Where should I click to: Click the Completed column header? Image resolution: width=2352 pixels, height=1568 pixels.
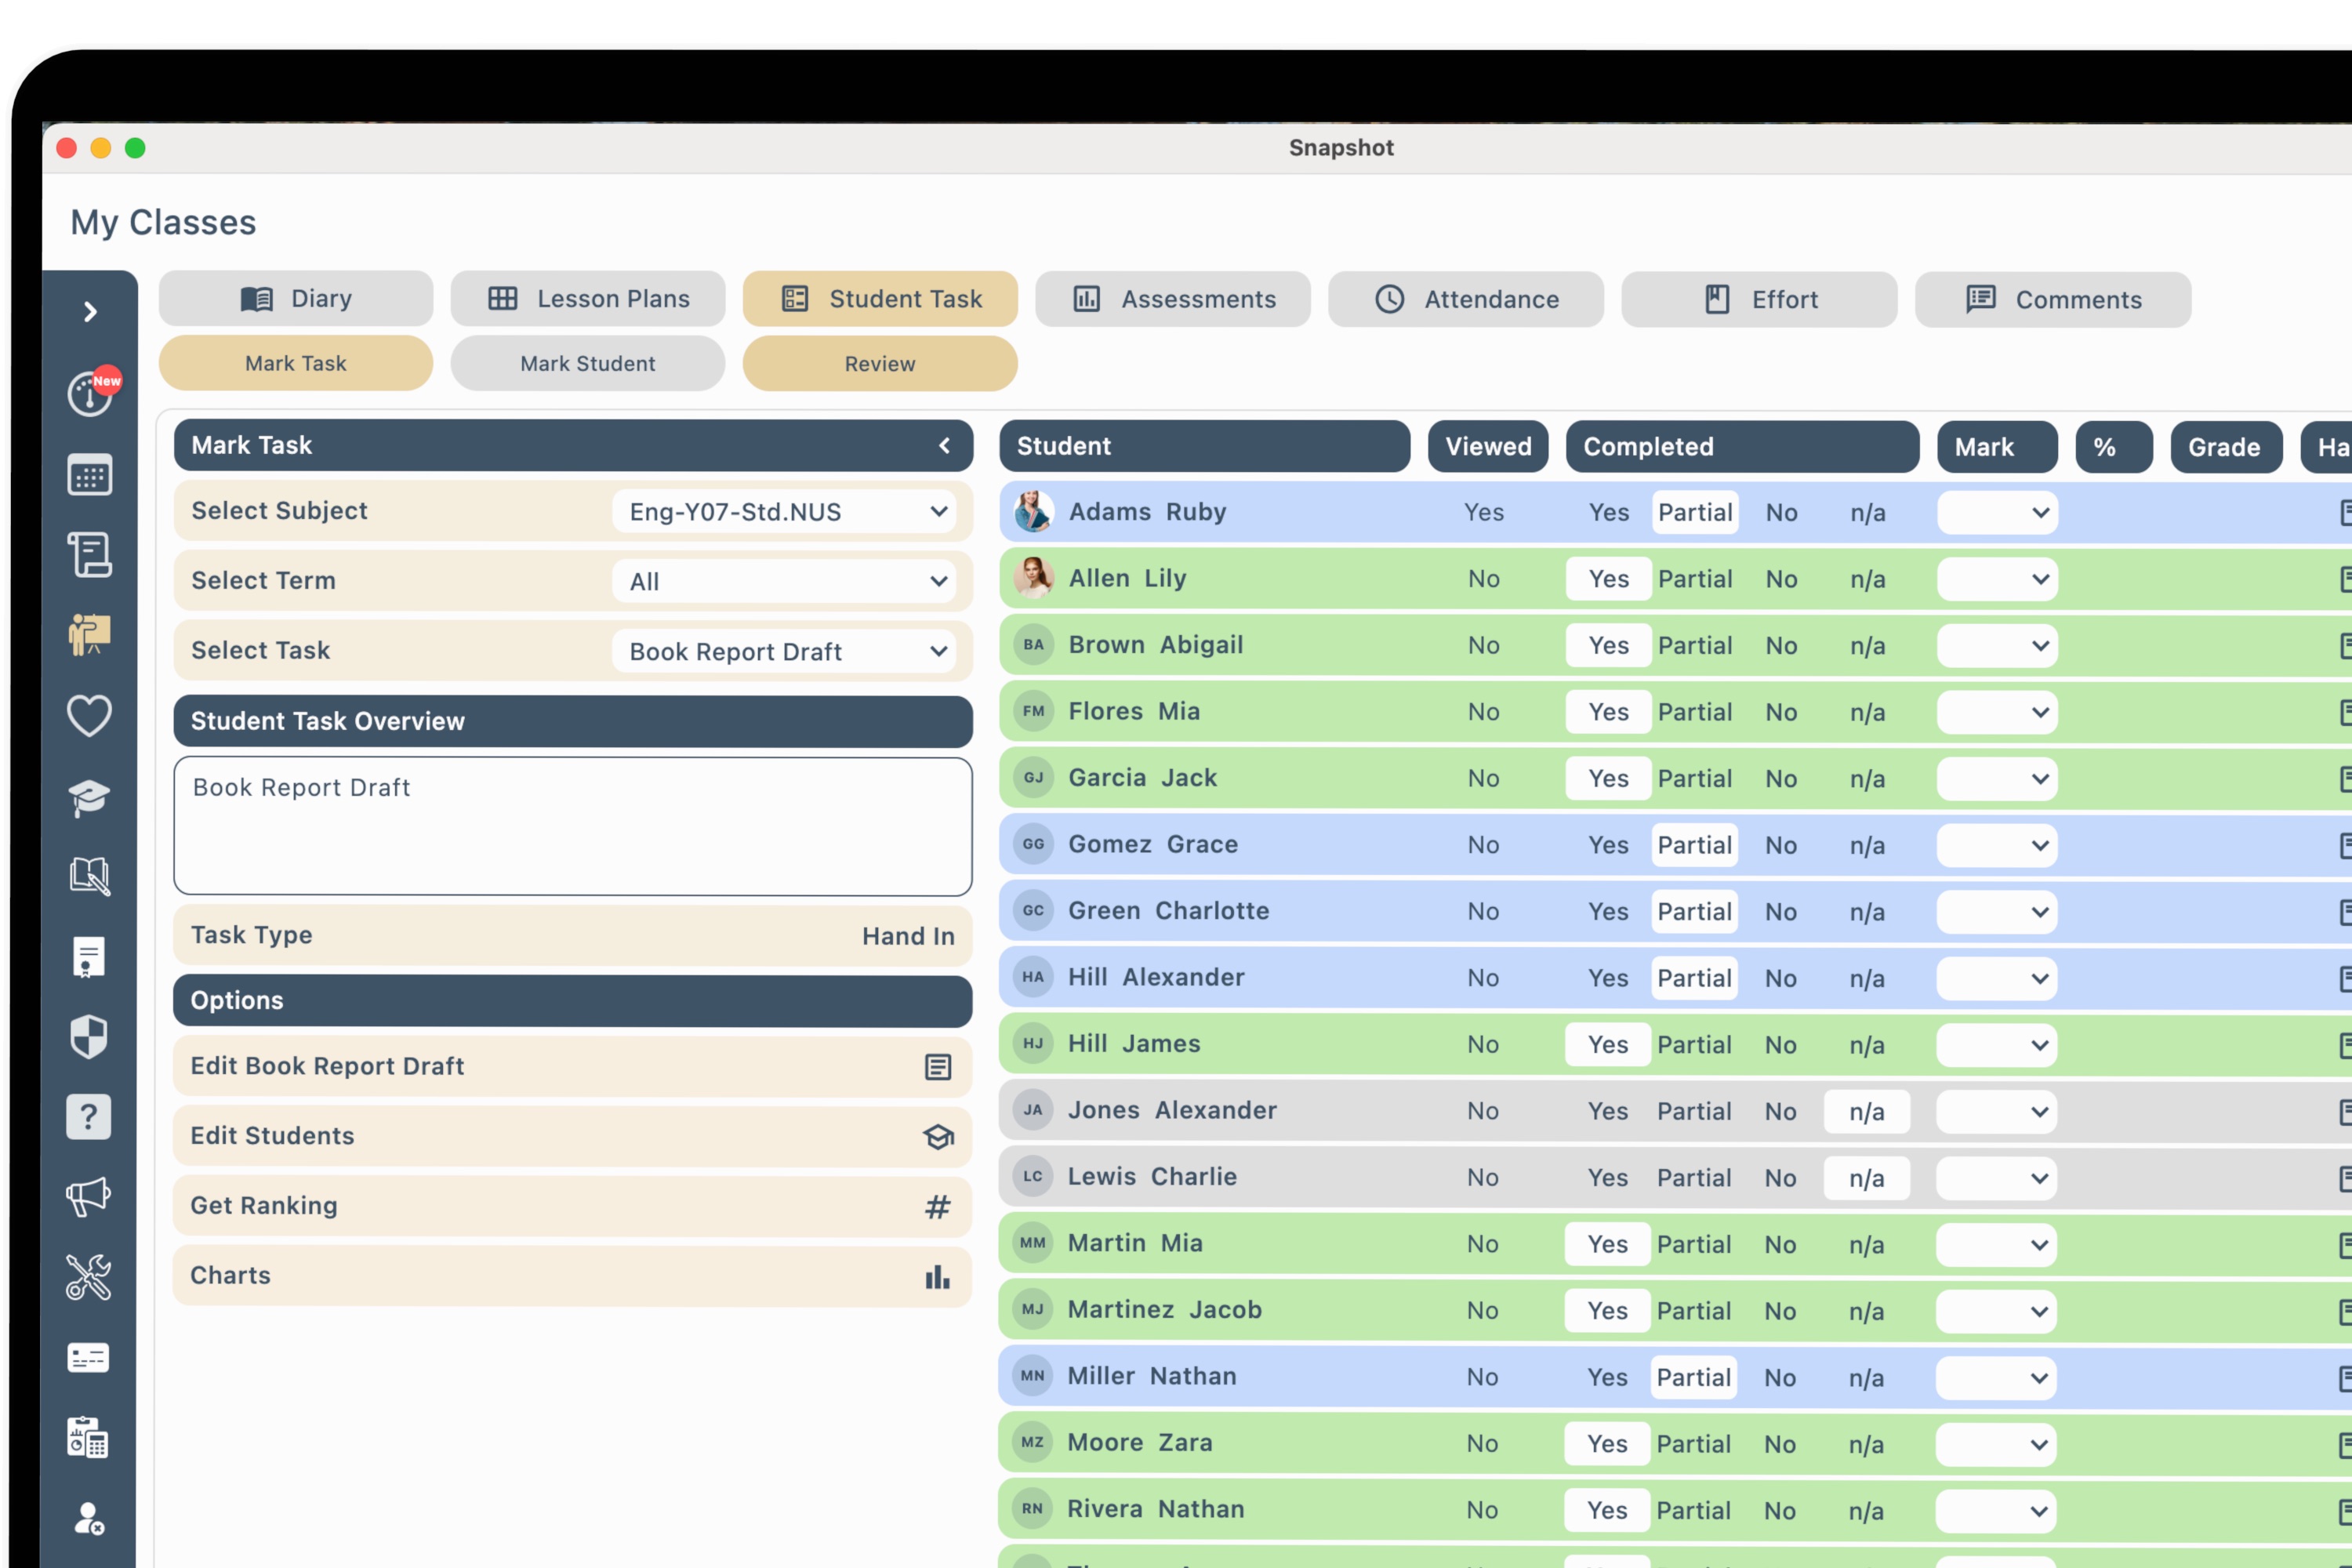1742,447
